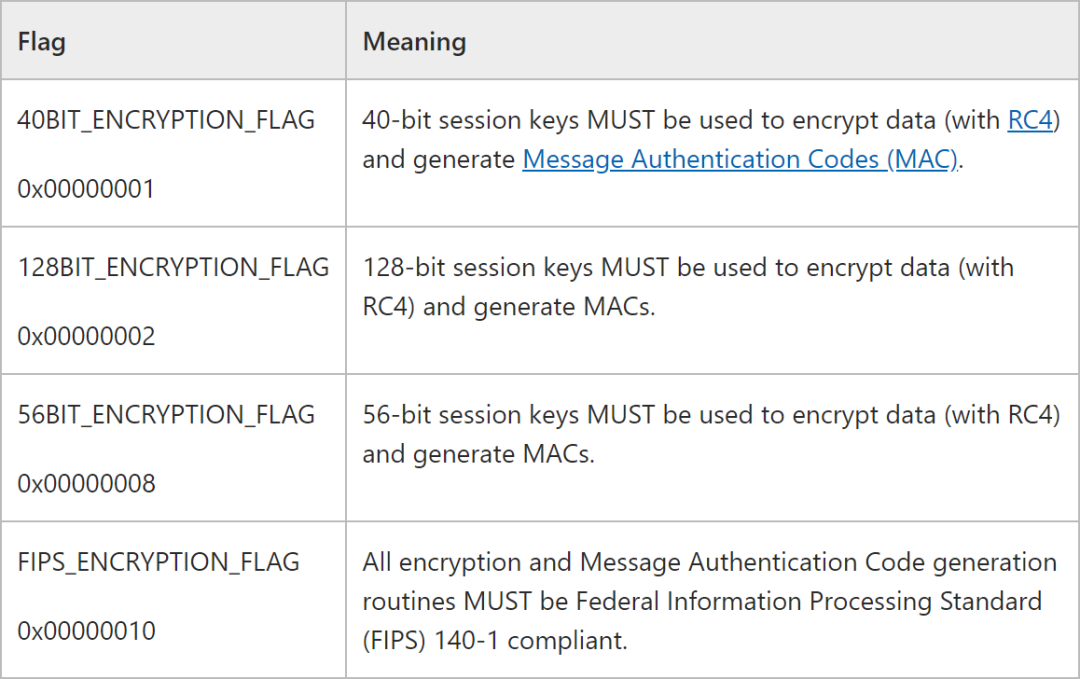Click the Flag column header
Image resolution: width=1080 pixels, height=679 pixels.
(x=42, y=42)
